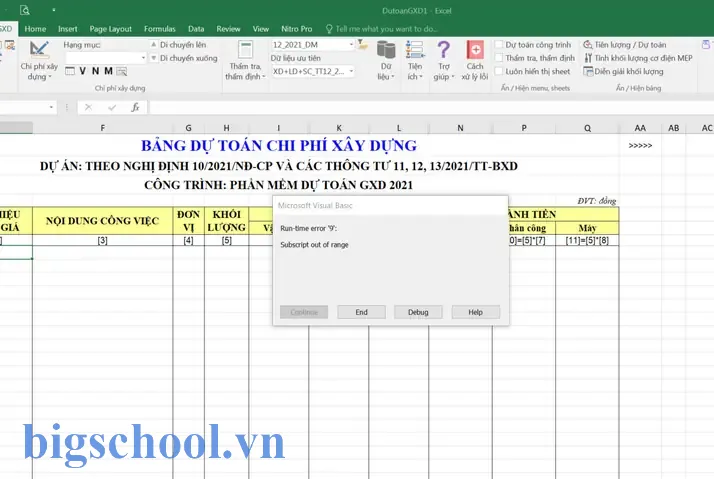This screenshot has height=479, width=714.
Task: Select column F header
Action: click(102, 128)
